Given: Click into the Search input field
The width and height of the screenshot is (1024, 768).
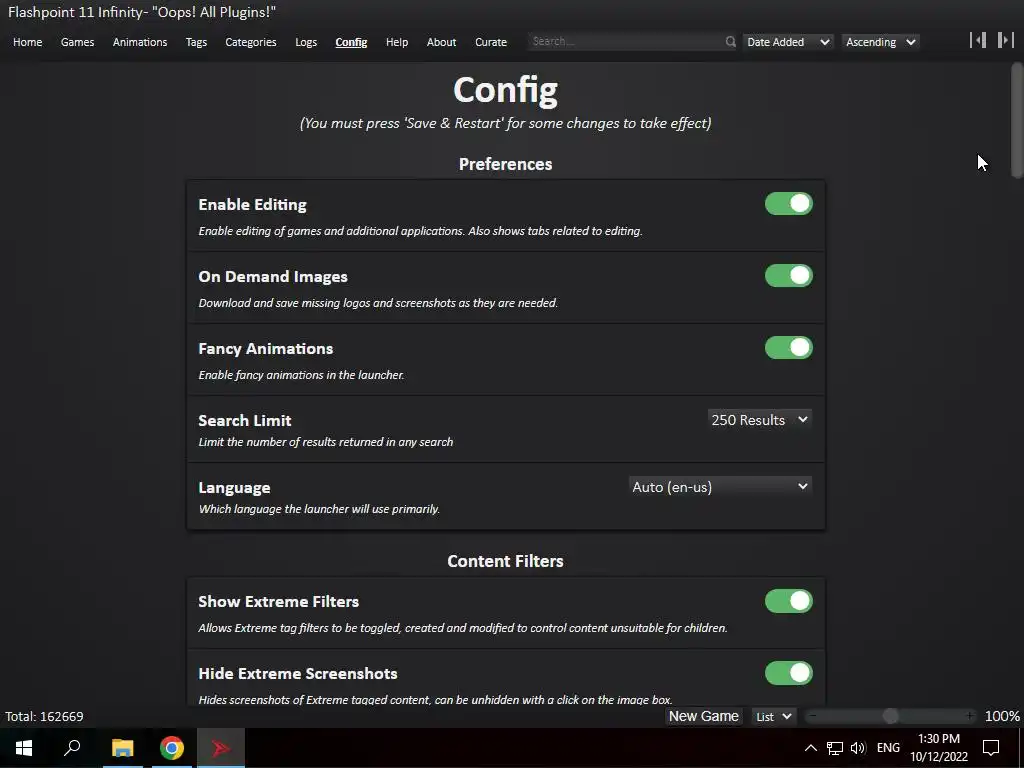Looking at the screenshot, I should point(626,42).
